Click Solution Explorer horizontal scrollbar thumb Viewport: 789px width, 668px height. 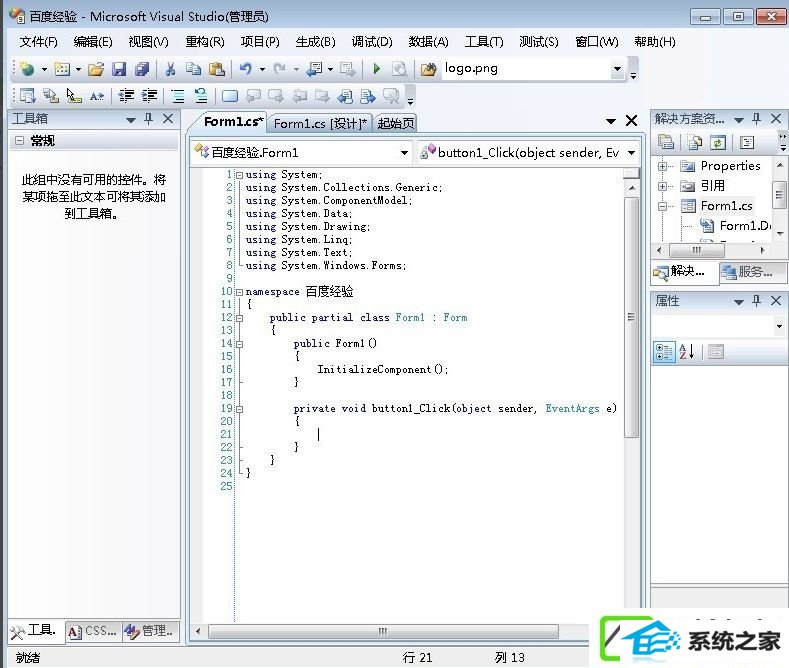(x=696, y=250)
